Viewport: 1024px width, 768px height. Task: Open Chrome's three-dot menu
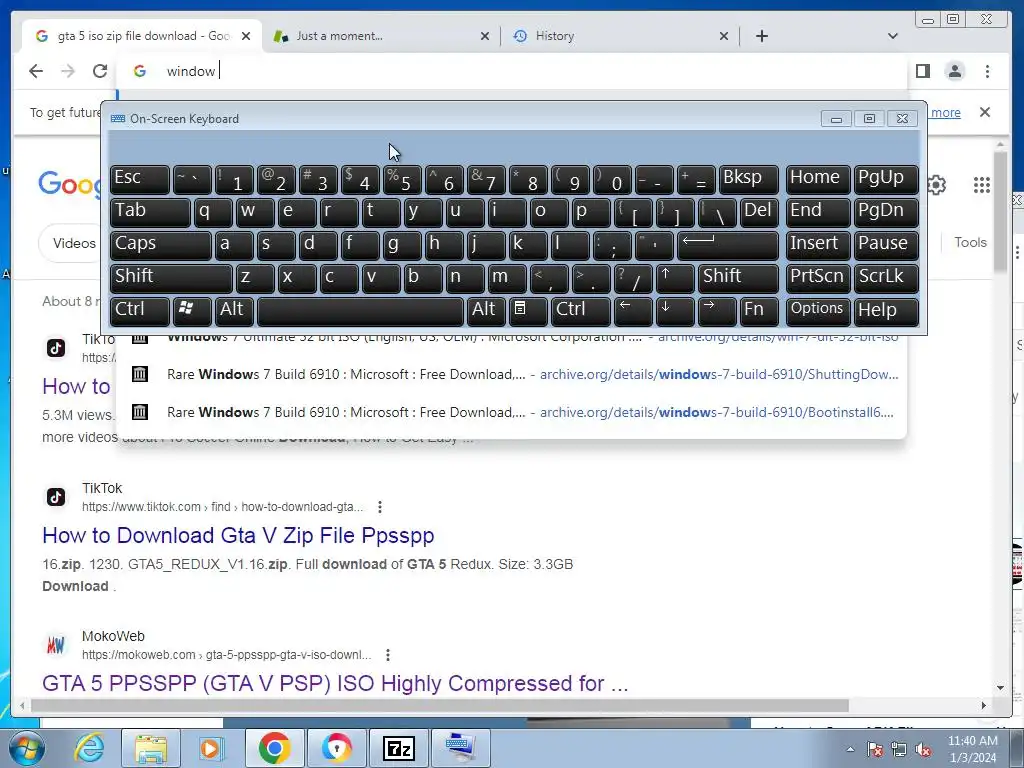coord(987,71)
